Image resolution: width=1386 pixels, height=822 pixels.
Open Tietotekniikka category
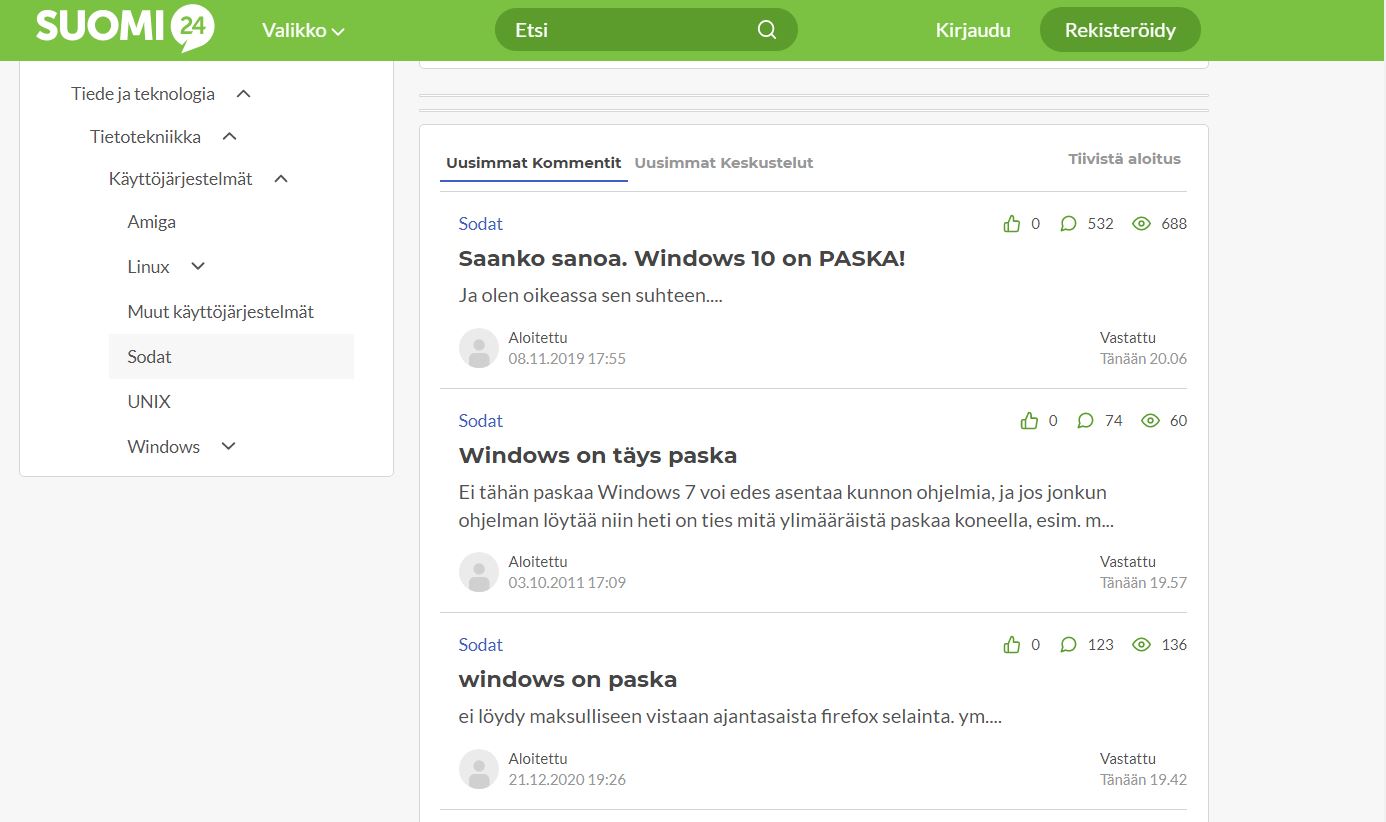tap(145, 137)
